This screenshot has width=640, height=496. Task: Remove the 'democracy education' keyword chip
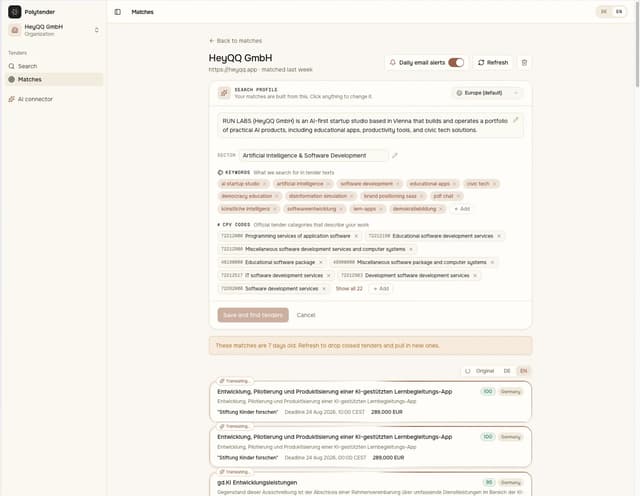click(276, 196)
